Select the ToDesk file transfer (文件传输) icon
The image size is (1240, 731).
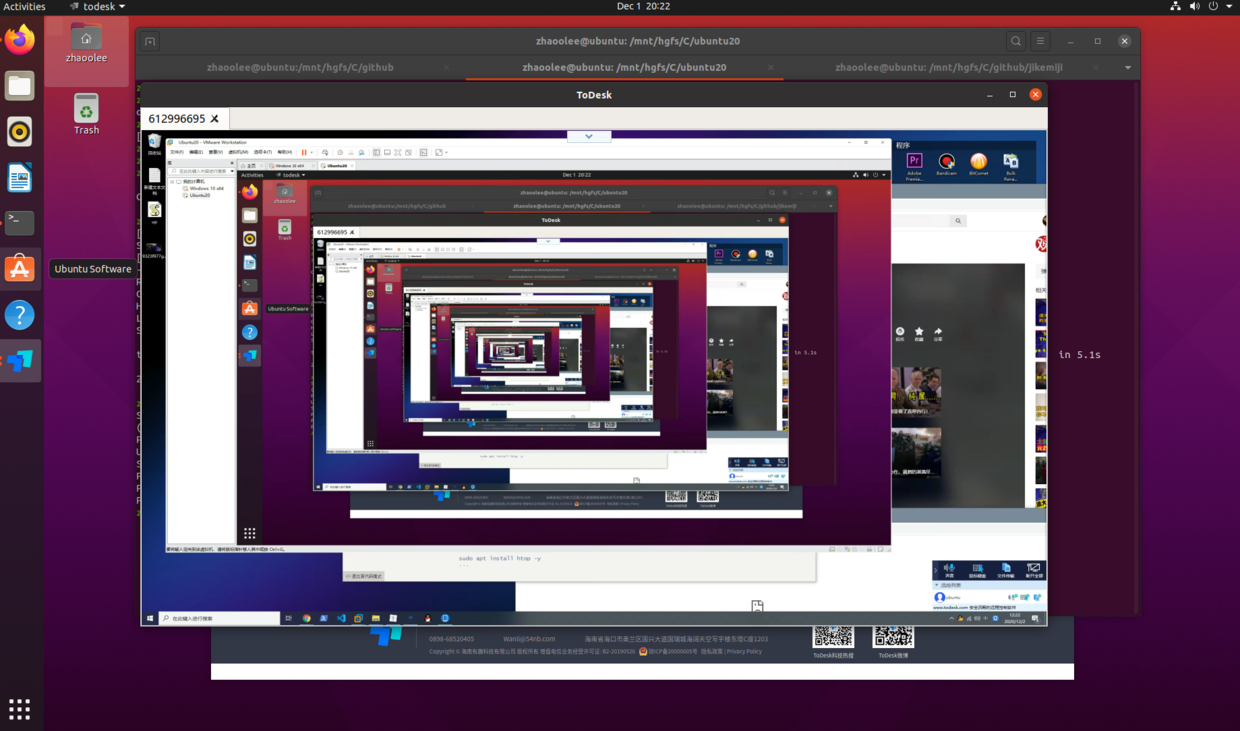tap(1006, 568)
